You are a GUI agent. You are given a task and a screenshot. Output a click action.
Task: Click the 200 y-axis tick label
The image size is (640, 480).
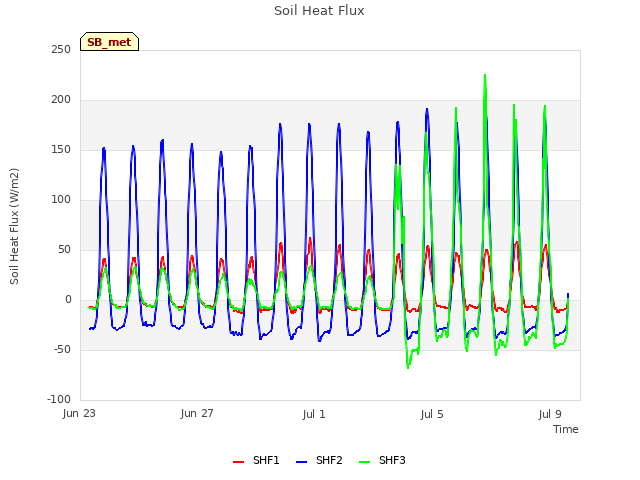[61, 100]
